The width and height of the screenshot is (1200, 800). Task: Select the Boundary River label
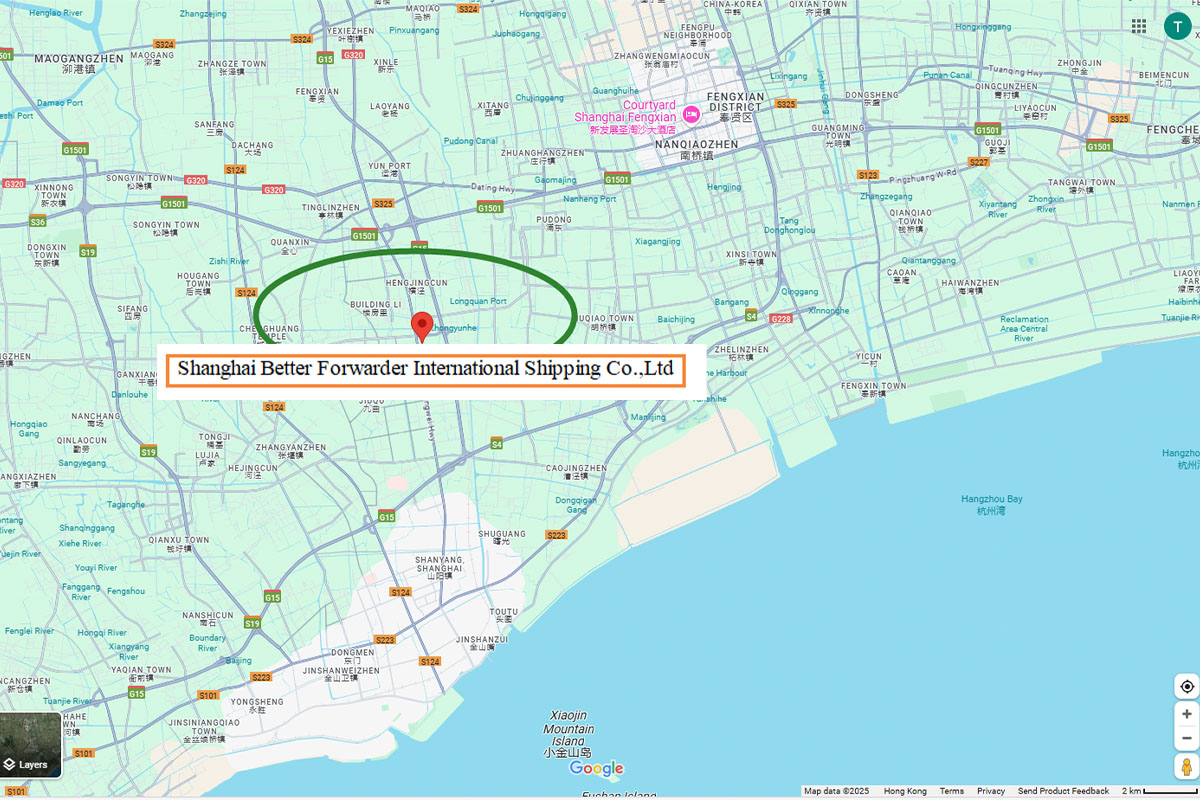(x=207, y=643)
